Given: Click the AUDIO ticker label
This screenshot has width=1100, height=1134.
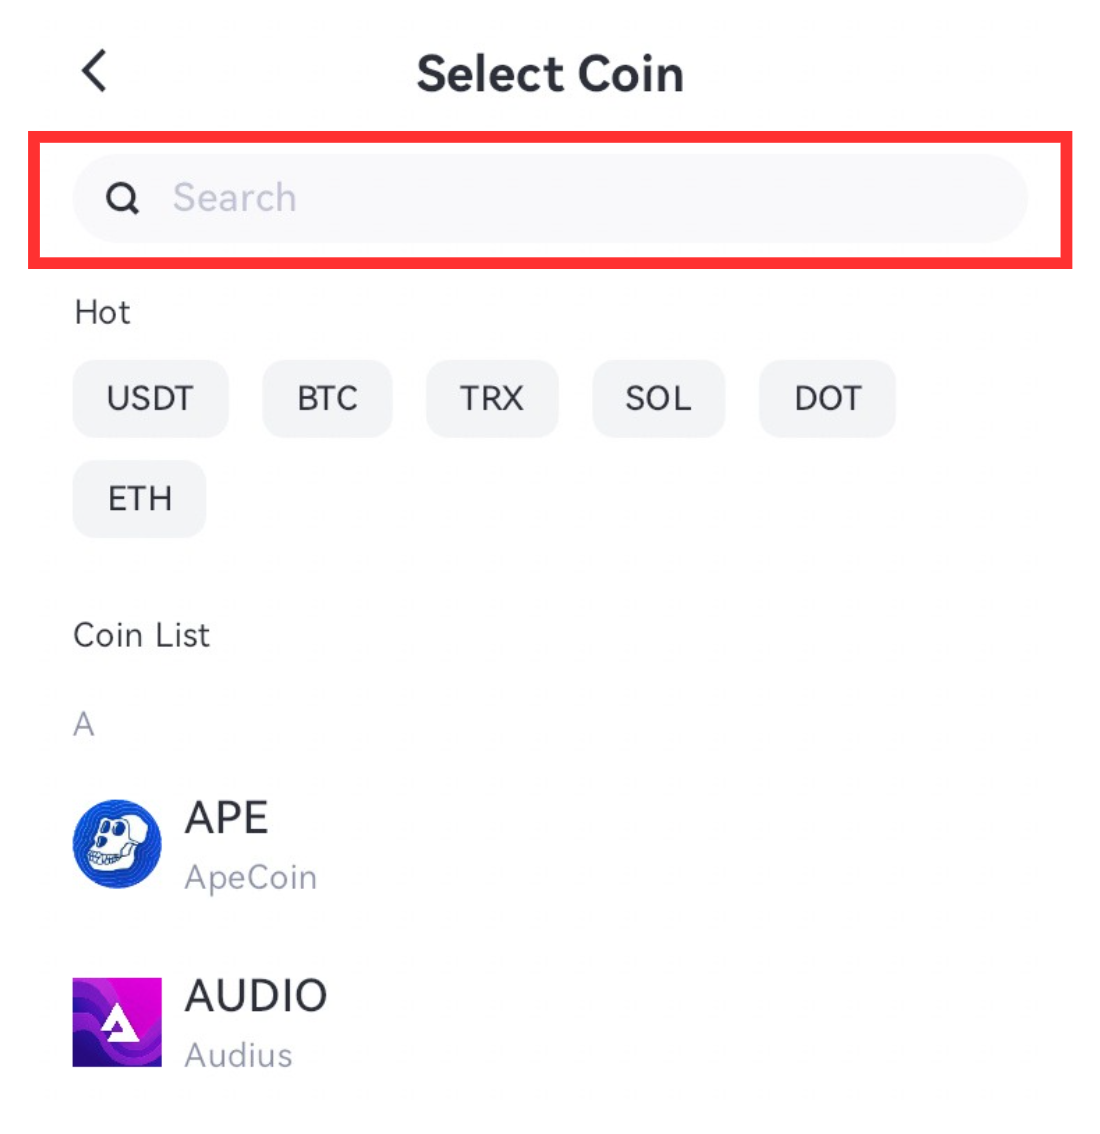Looking at the screenshot, I should [x=256, y=996].
